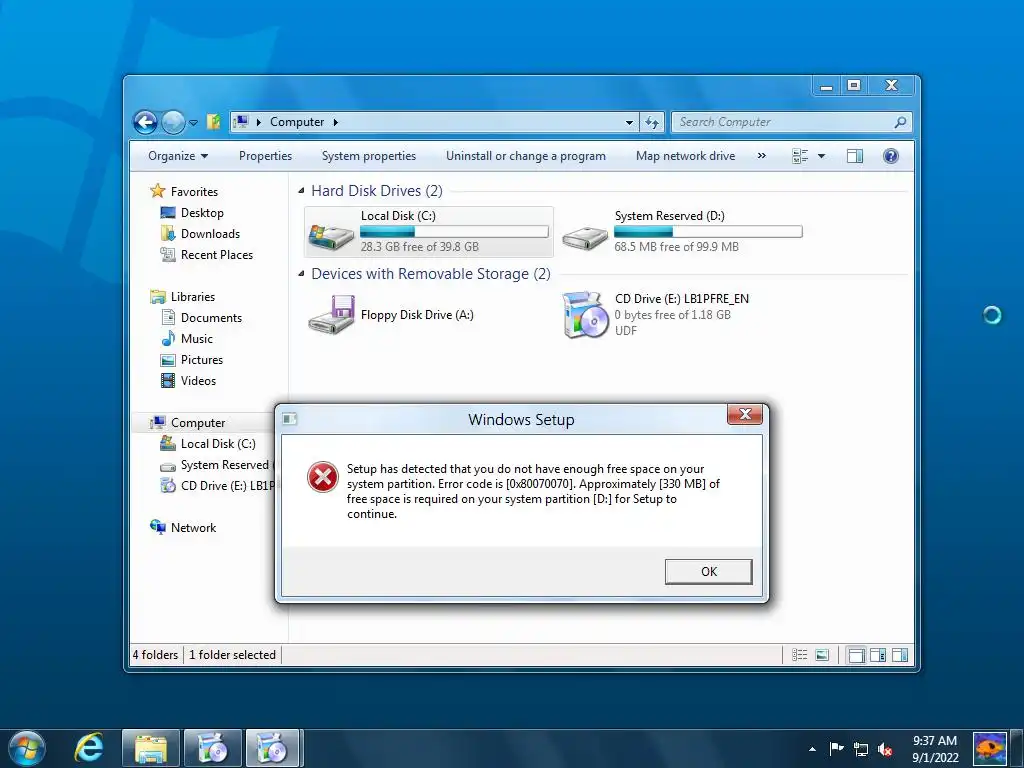Show hidden tray icons arrow

tap(812, 749)
